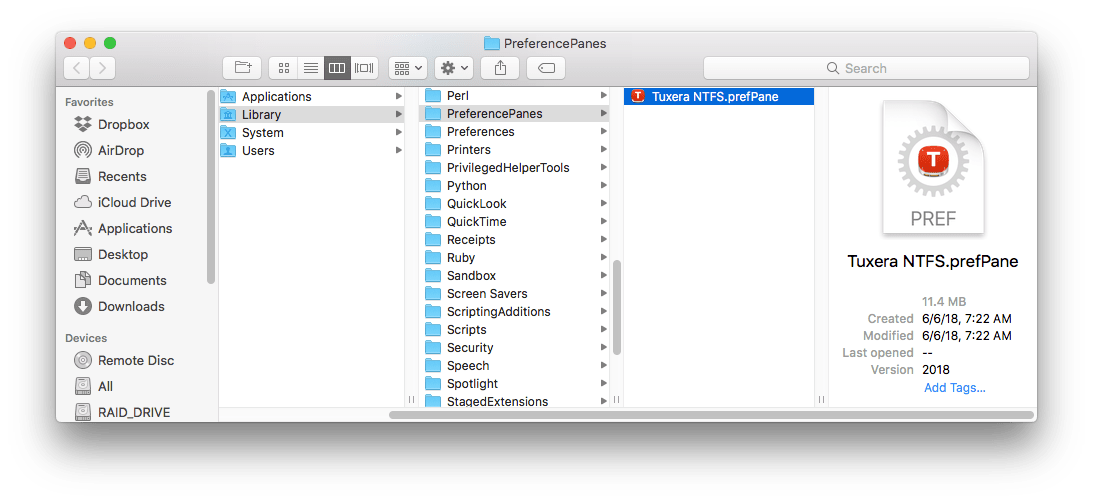Image resolution: width=1093 pixels, height=502 pixels.
Task: Select the Ruby folder
Action: click(514, 258)
